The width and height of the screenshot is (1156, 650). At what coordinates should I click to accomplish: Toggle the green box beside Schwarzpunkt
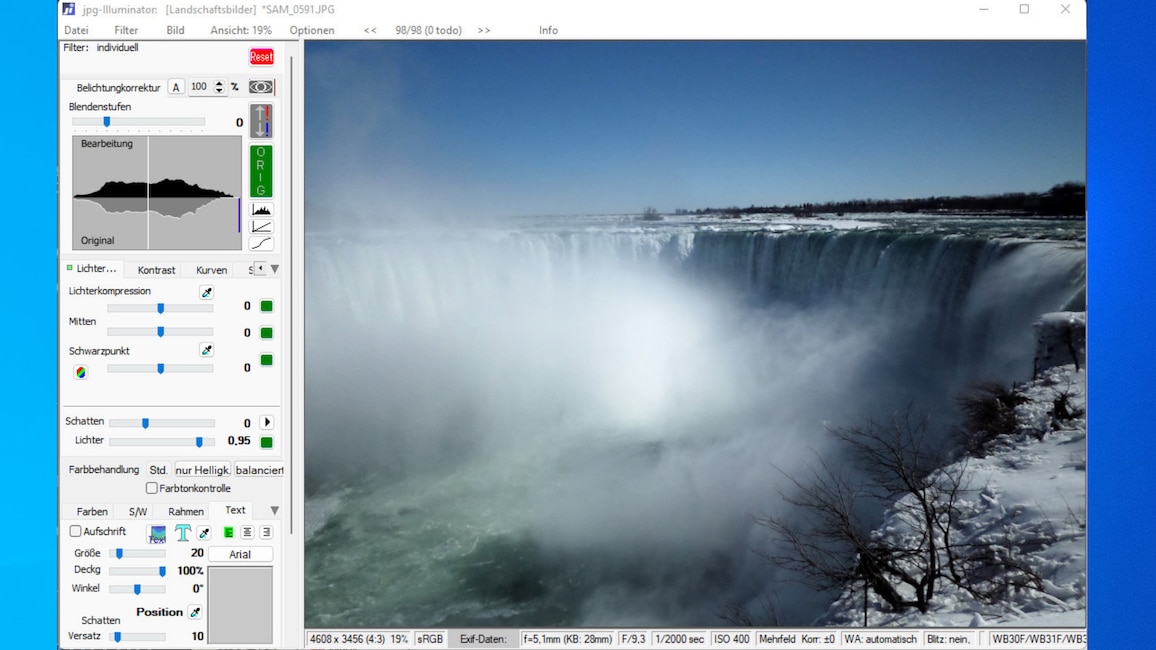pyautogui.click(x=267, y=360)
